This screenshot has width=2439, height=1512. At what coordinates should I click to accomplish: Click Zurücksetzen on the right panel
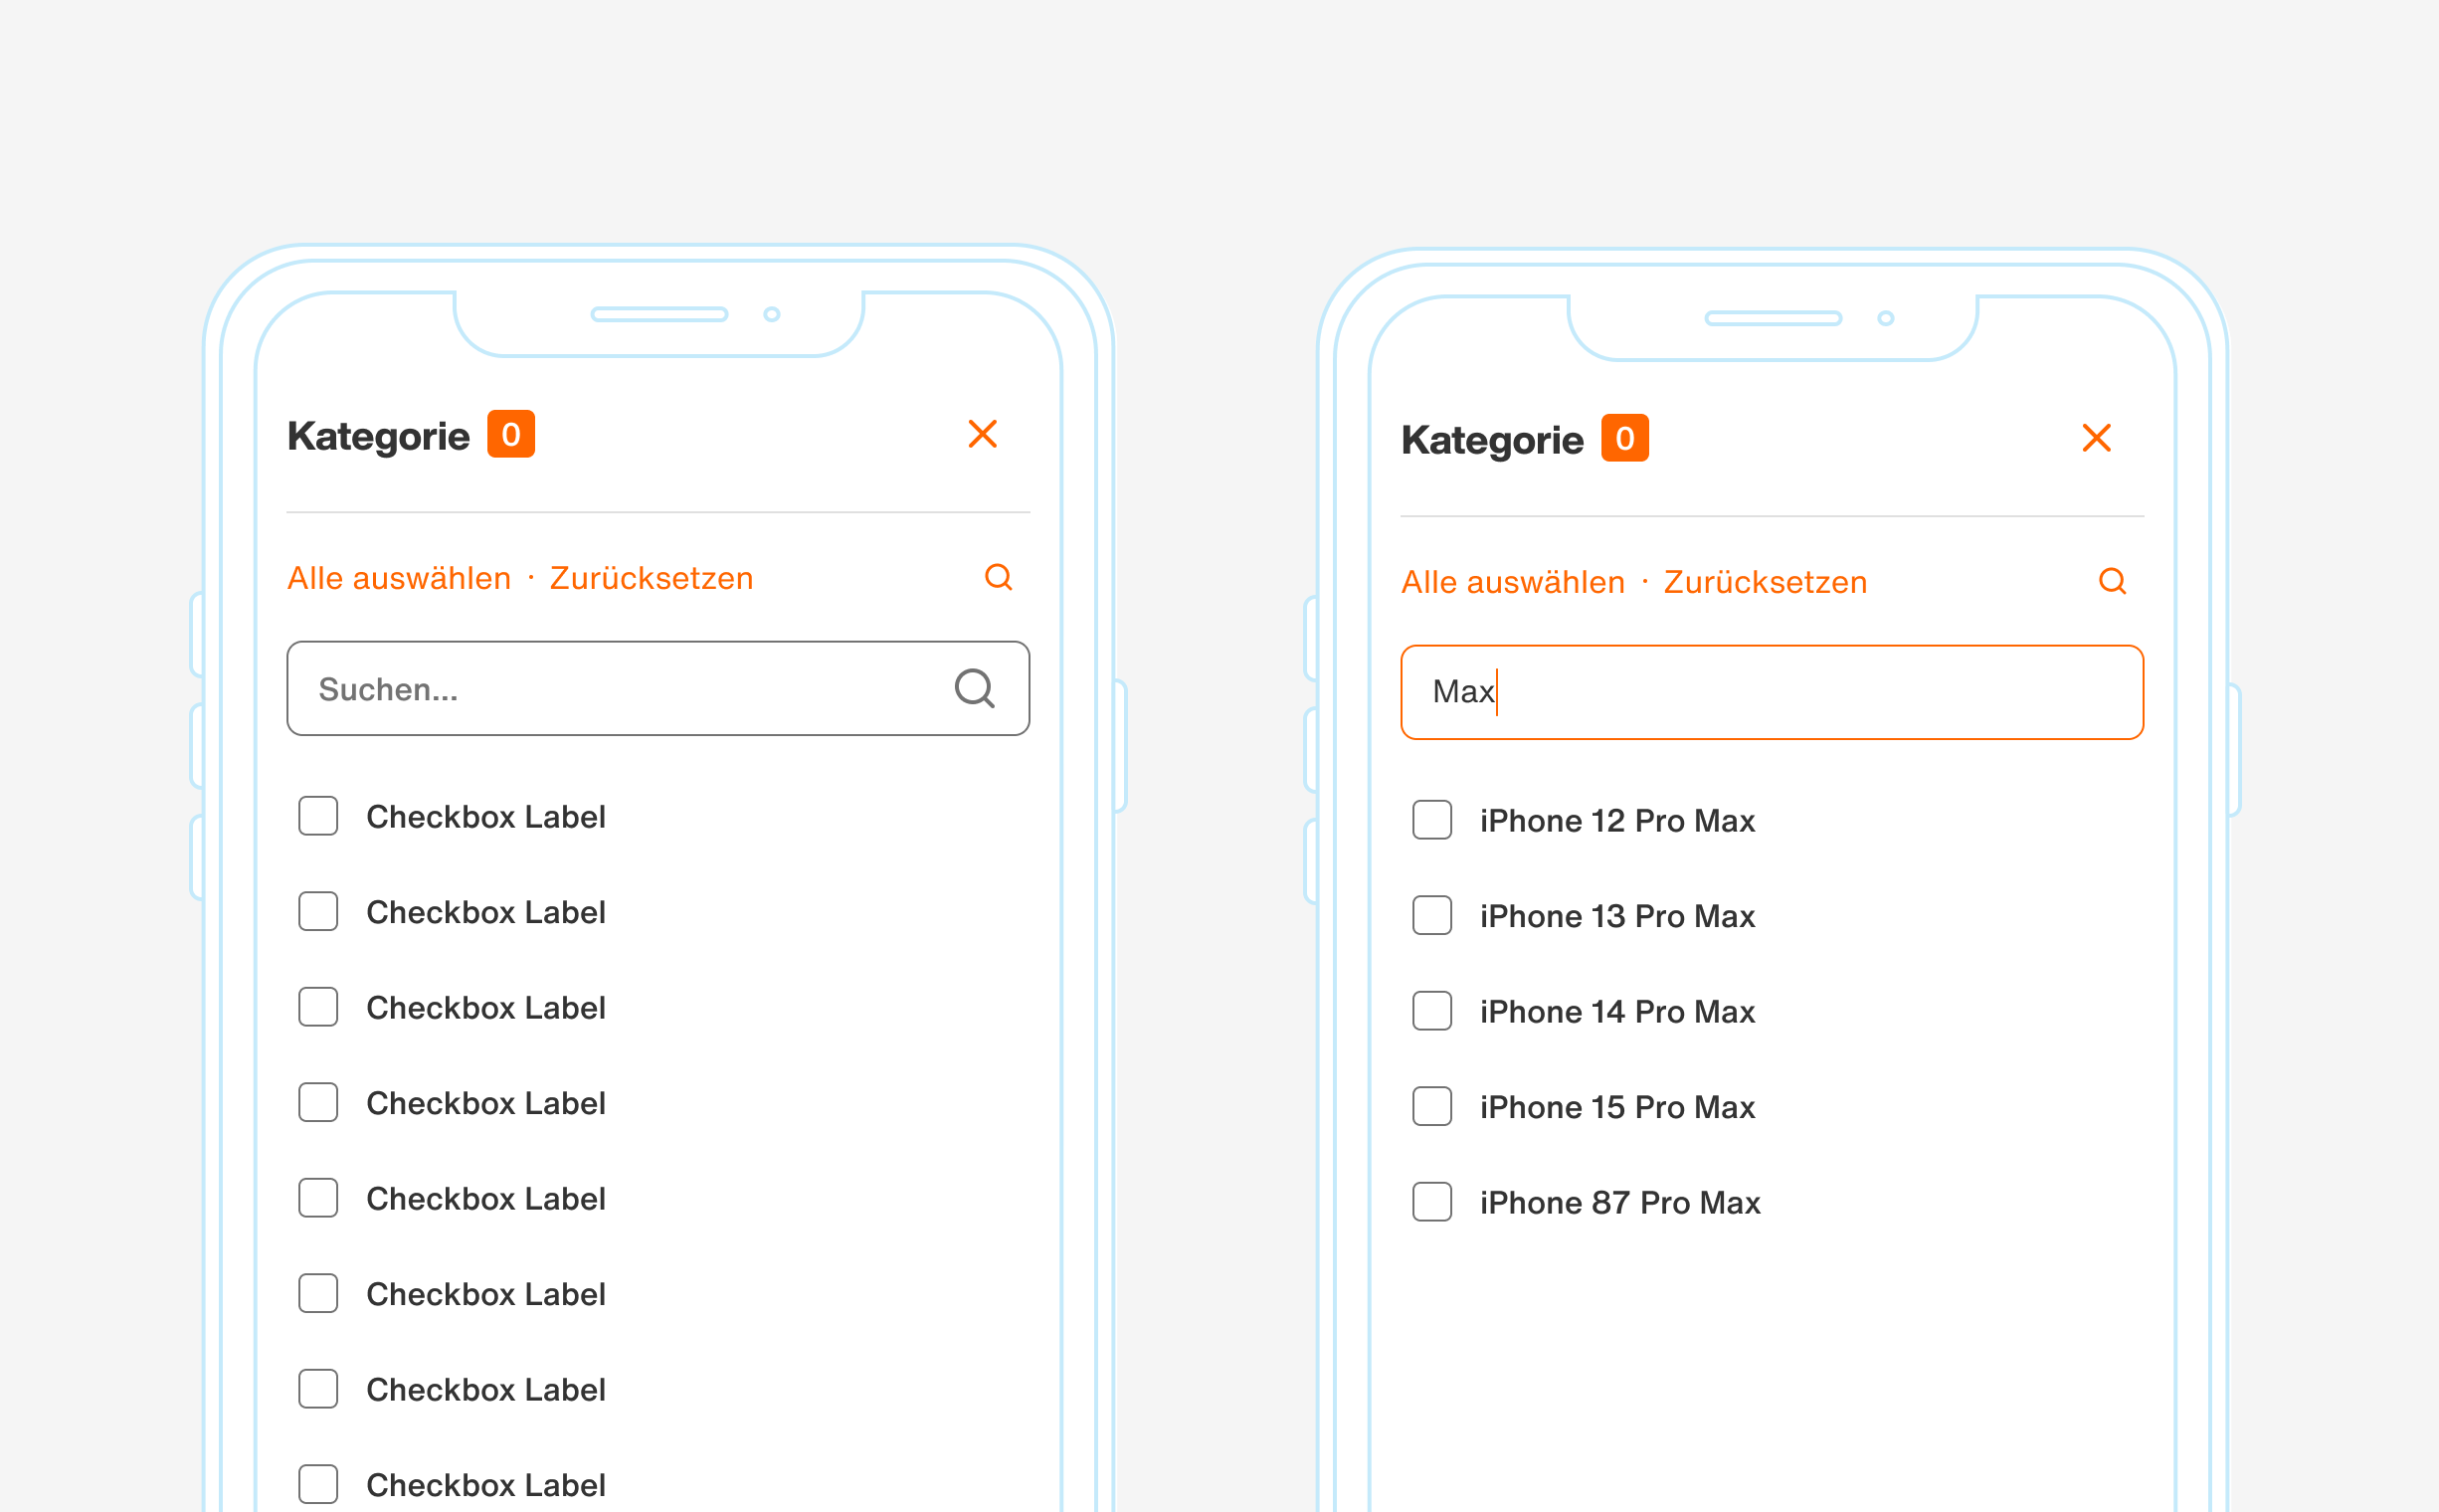pos(1764,581)
